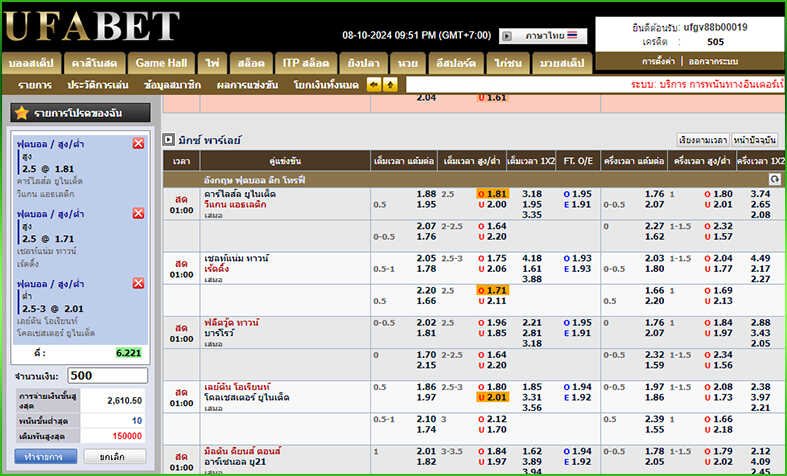Select highlighted over odds 1.81 for Carlisle match
The image size is (787, 476).
(x=492, y=194)
